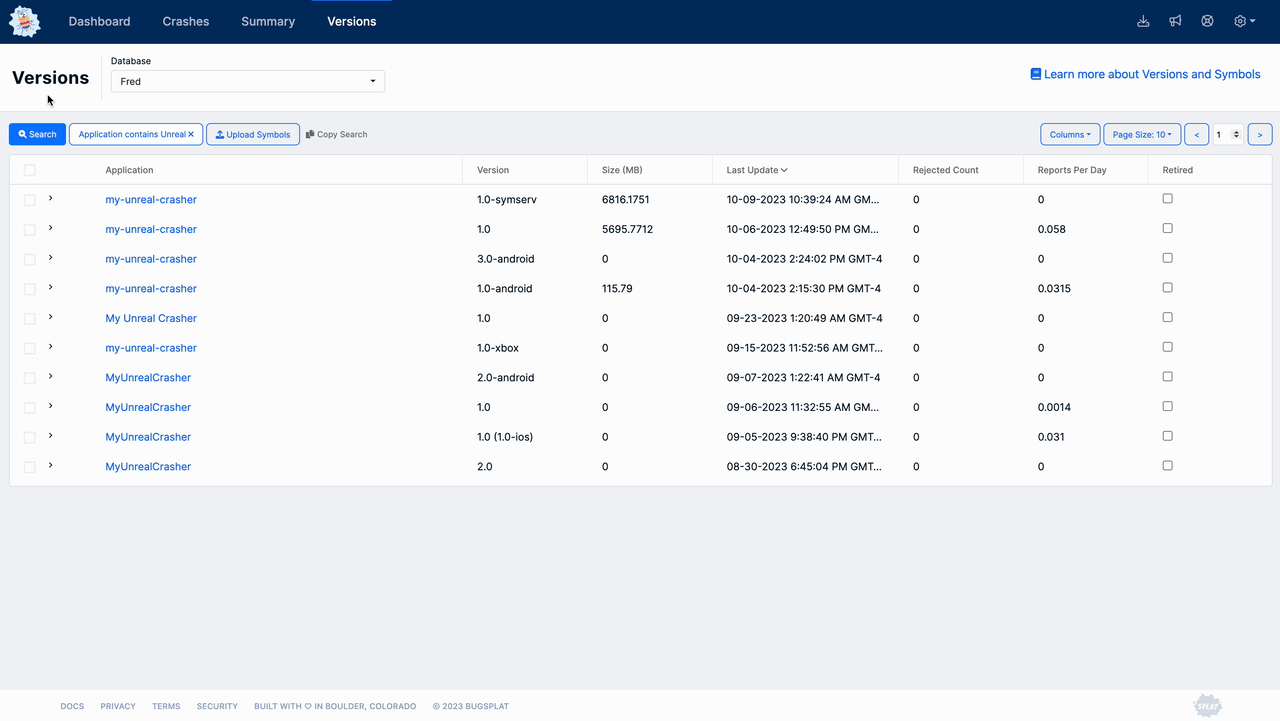Screen dimensions: 1280x721
Task: Open the Columns dropdown
Action: click(1069, 134)
